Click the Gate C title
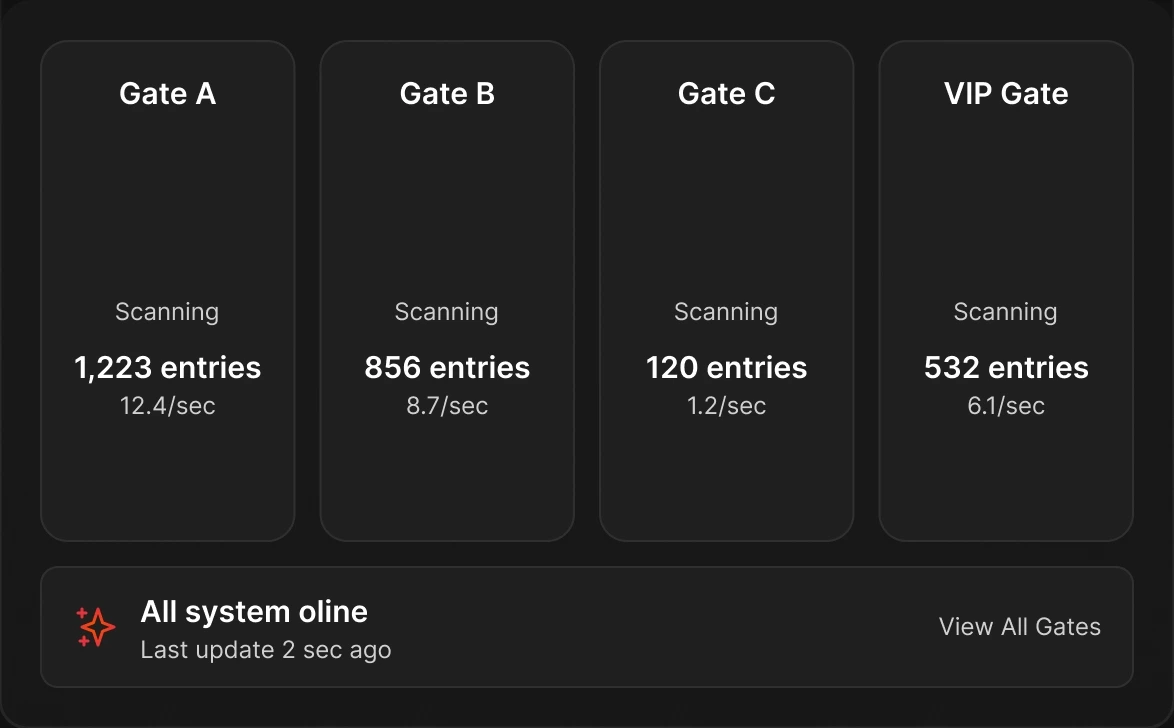Viewport: 1174px width, 728px height. (726, 94)
